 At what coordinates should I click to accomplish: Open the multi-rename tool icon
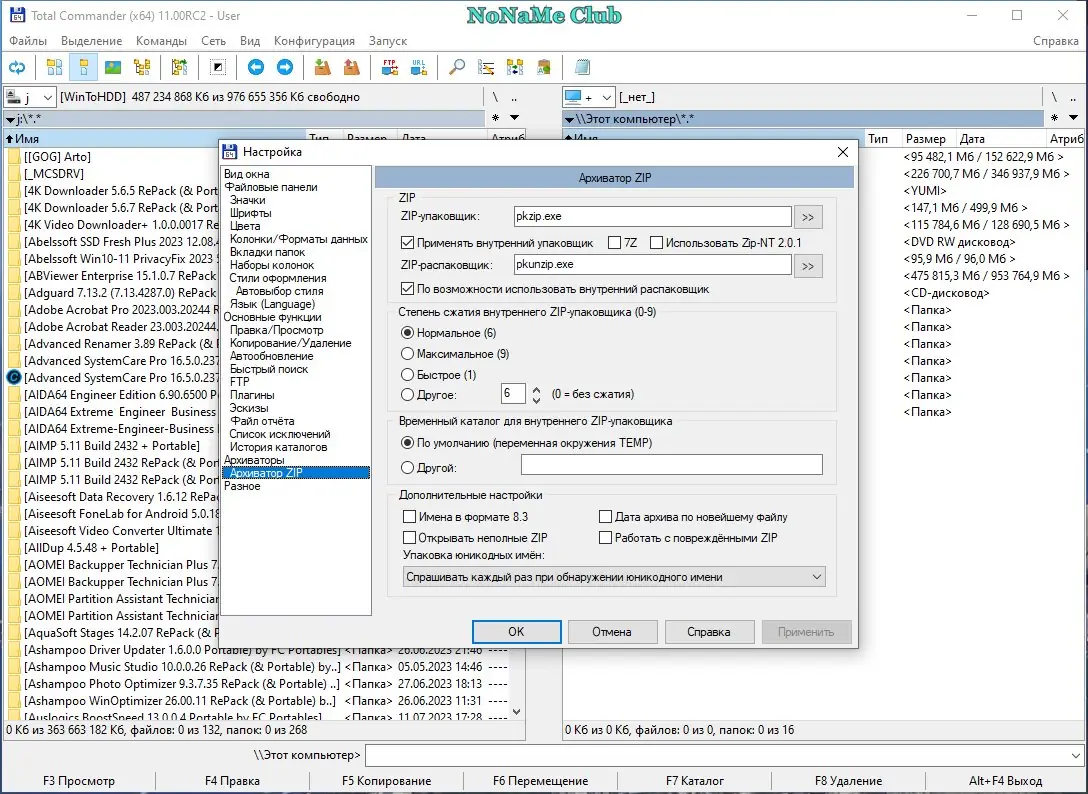(486, 67)
